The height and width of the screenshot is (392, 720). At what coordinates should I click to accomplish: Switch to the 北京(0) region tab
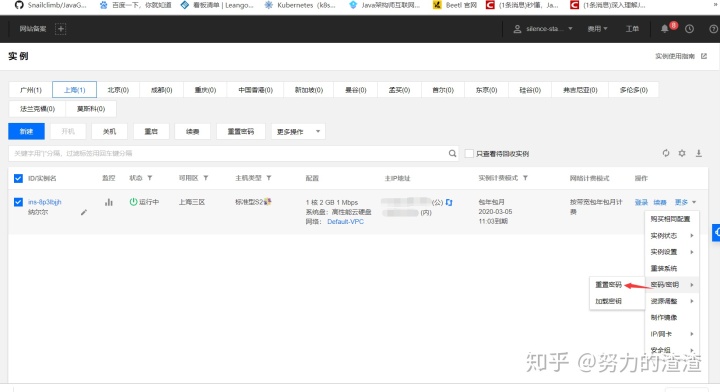pyautogui.click(x=118, y=90)
